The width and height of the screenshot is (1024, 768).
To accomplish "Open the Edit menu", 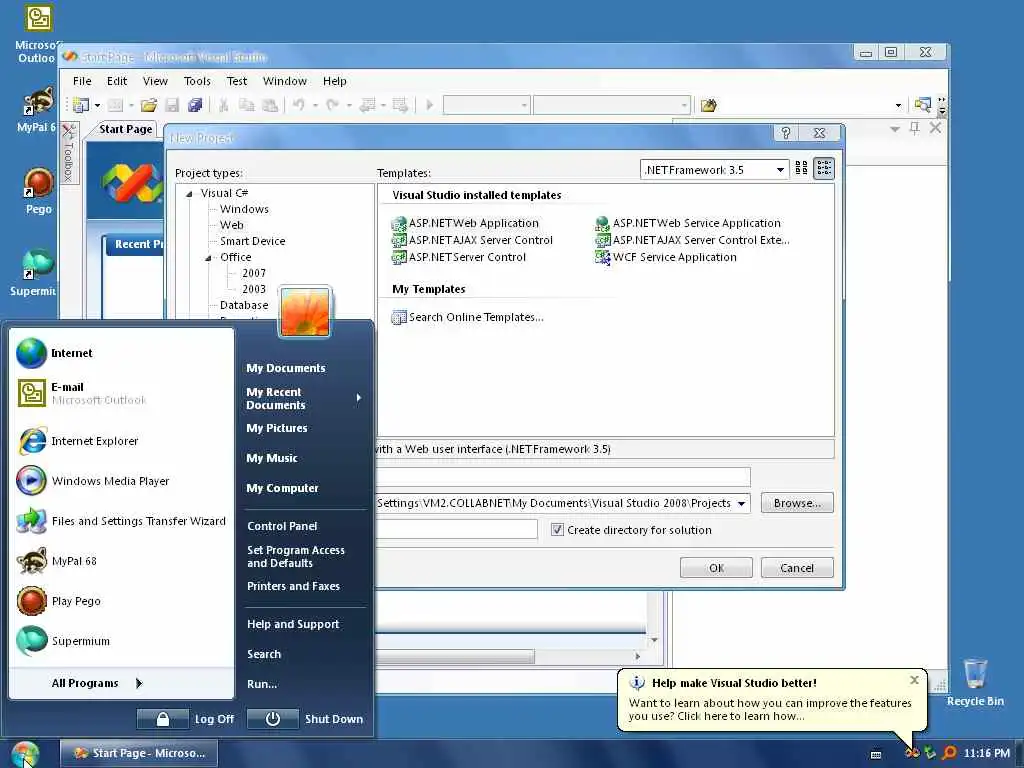I will coord(117,81).
